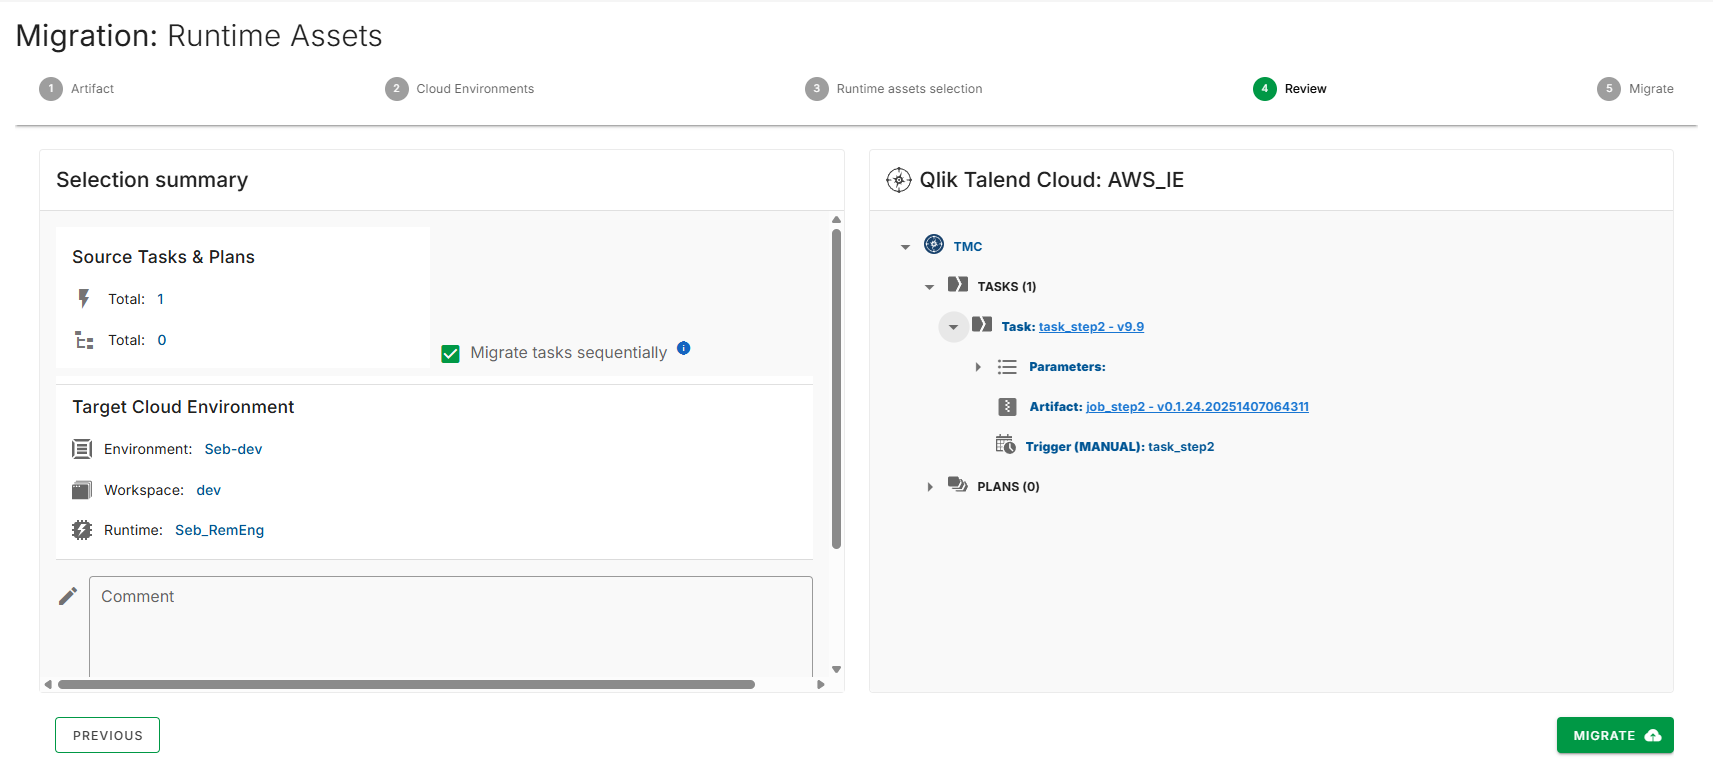Click the Workspace folder icon
Screen dimensions: 1713x777
click(x=82, y=490)
